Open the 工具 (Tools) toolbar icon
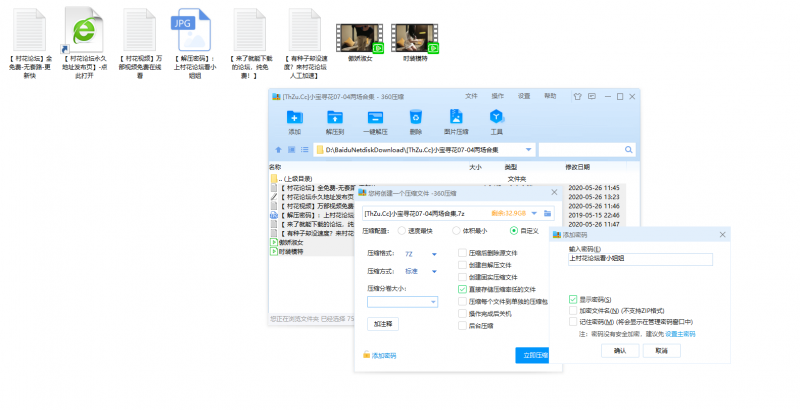The width and height of the screenshot is (800, 410). tap(496, 119)
